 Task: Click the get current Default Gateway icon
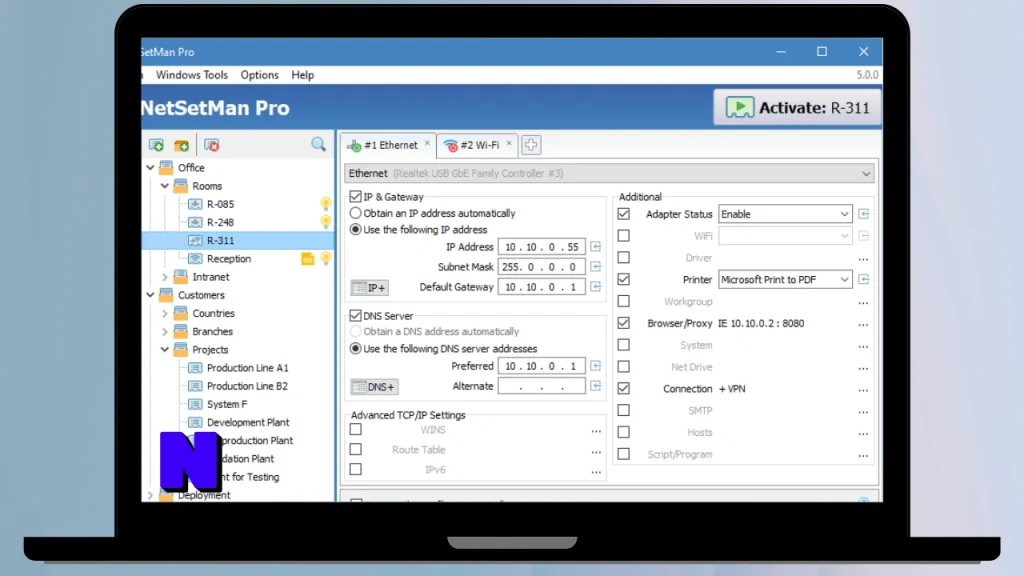click(x=596, y=287)
